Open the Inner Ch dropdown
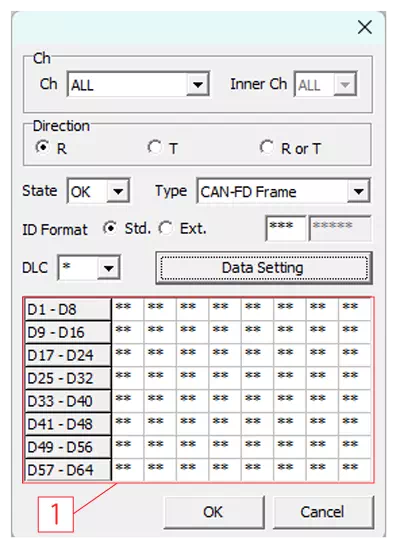 coord(325,84)
